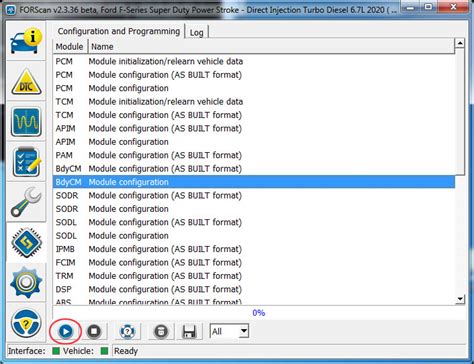
Task: Select PAM Module configuration (AS BUILT format)
Action: click(254, 155)
